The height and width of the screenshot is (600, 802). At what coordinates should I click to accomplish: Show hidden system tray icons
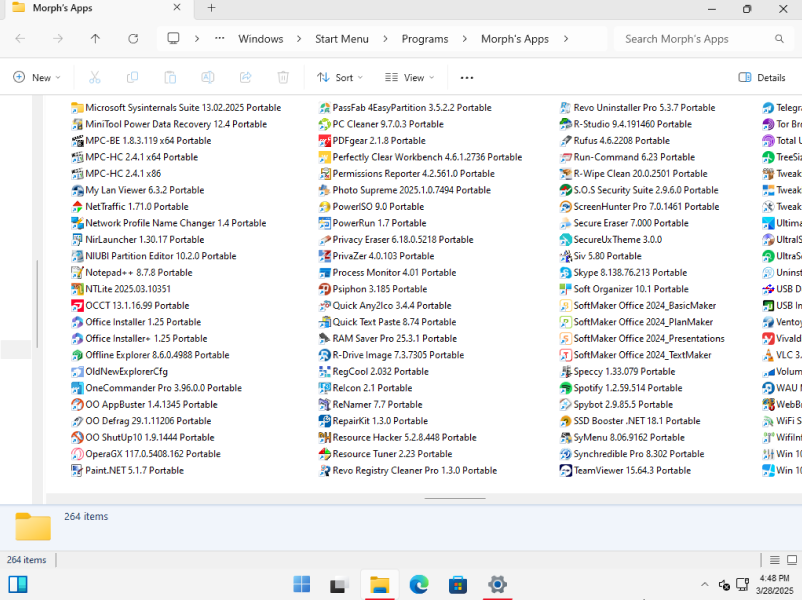click(x=704, y=584)
